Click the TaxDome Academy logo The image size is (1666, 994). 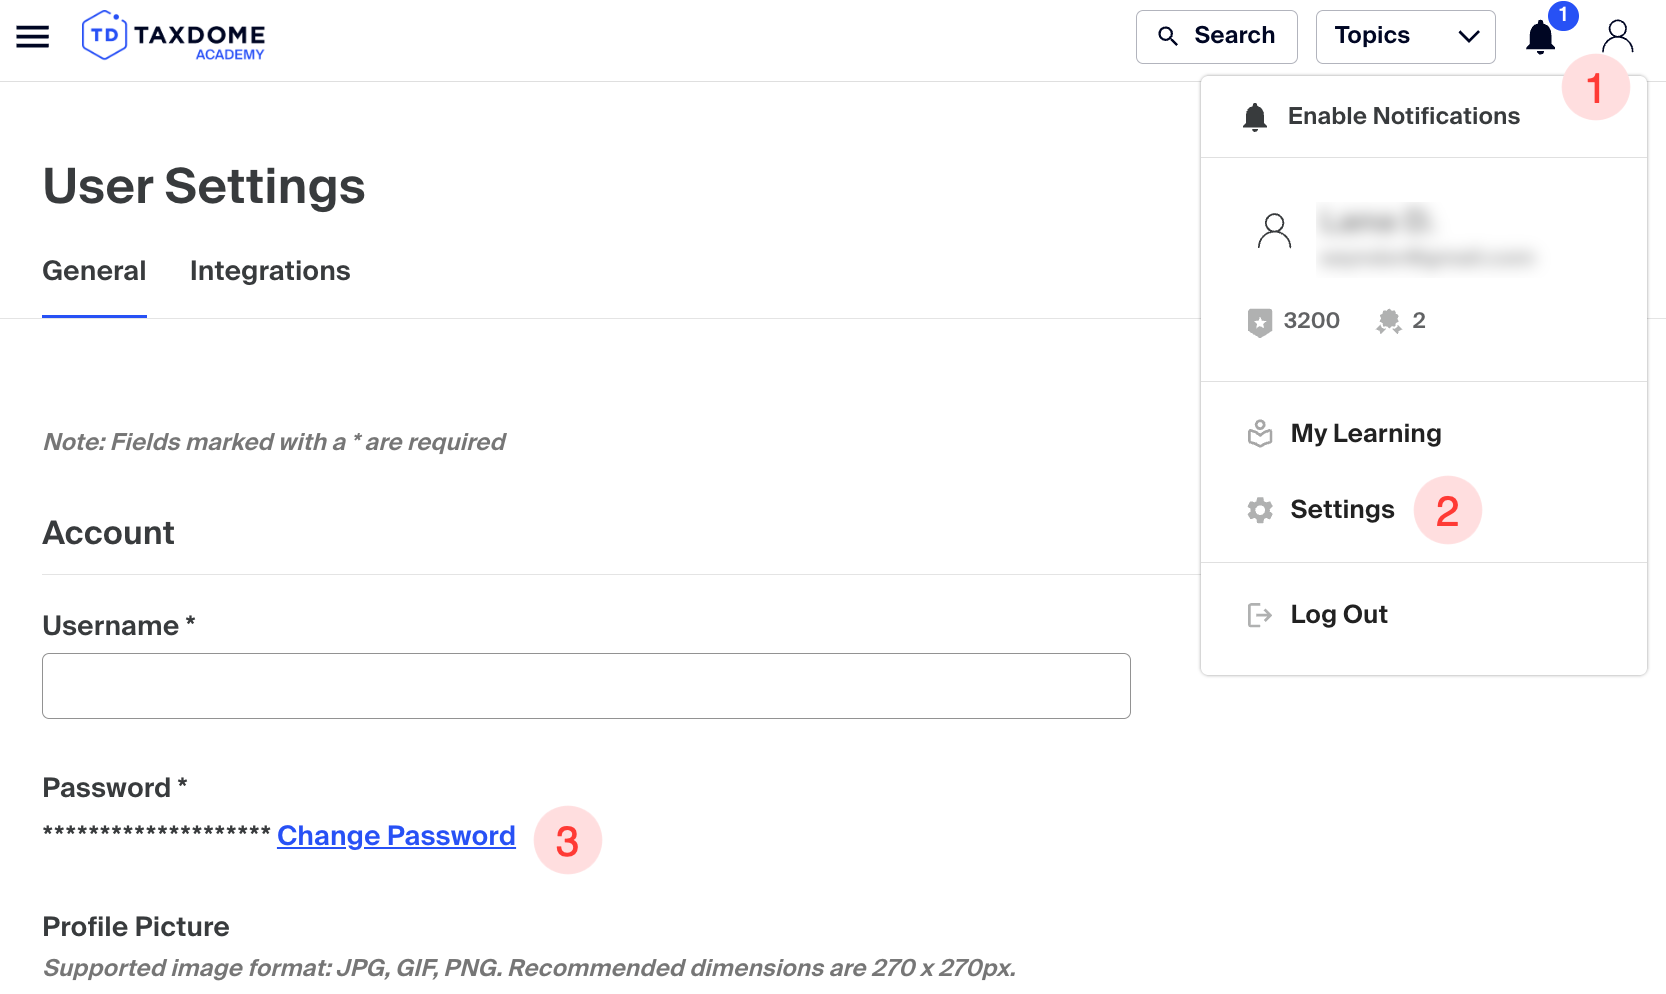(x=173, y=37)
